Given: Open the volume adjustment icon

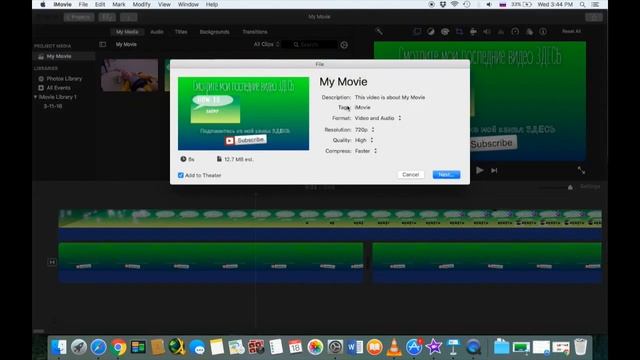Looking at the screenshot, I should coord(487,31).
